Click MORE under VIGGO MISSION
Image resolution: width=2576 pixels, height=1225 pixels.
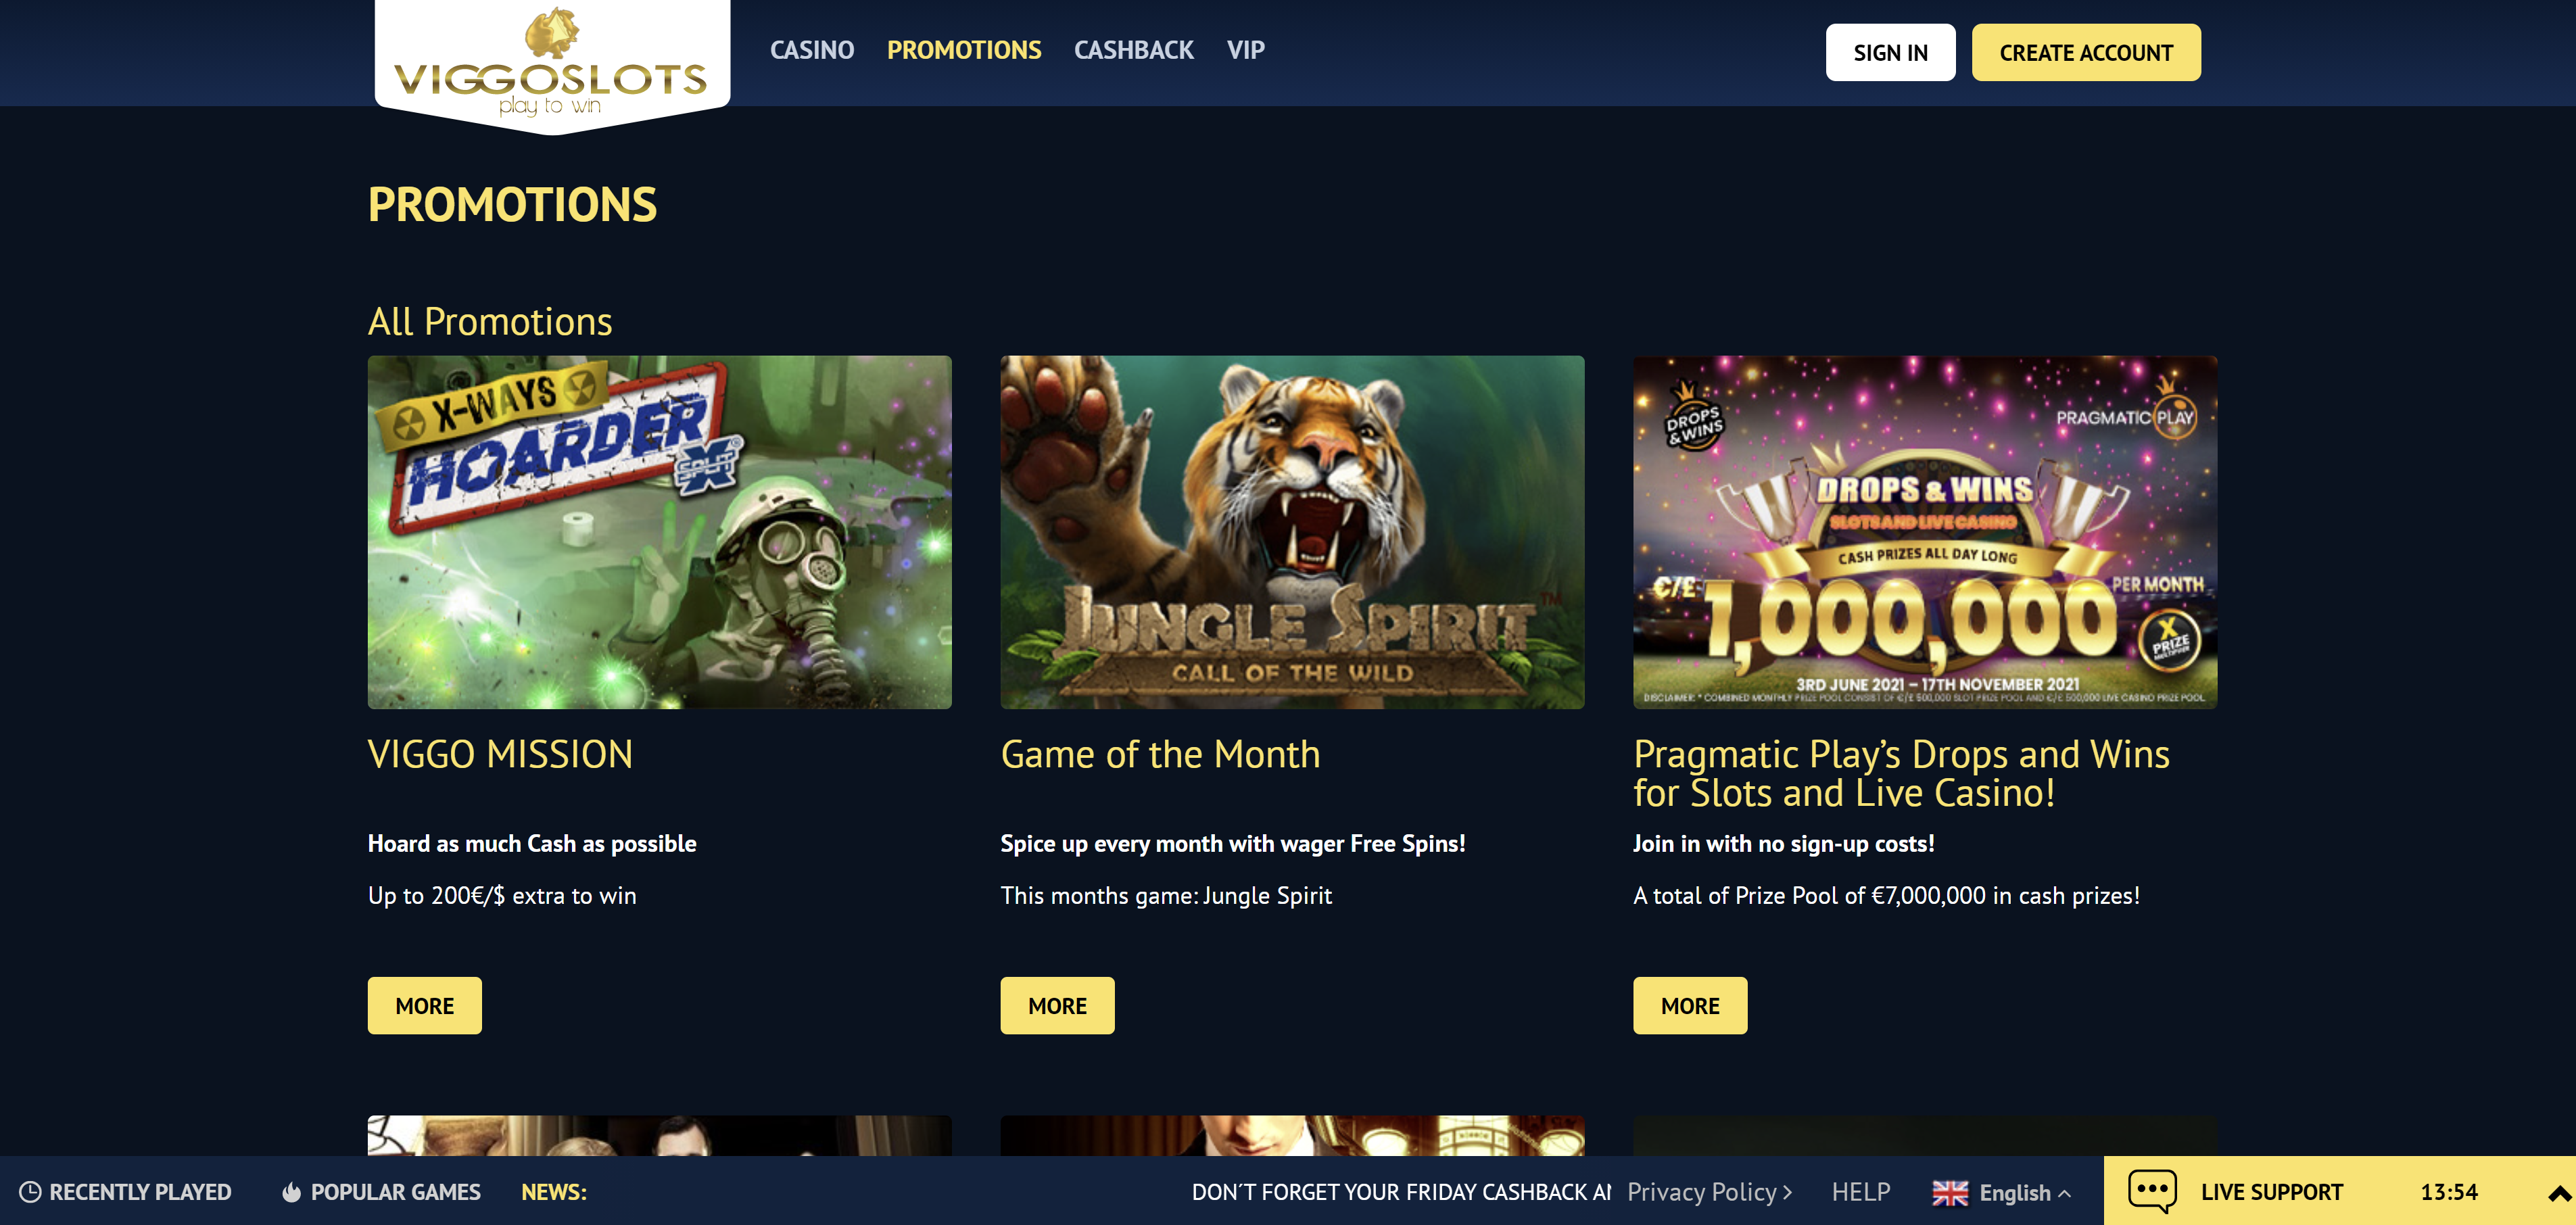(424, 1005)
